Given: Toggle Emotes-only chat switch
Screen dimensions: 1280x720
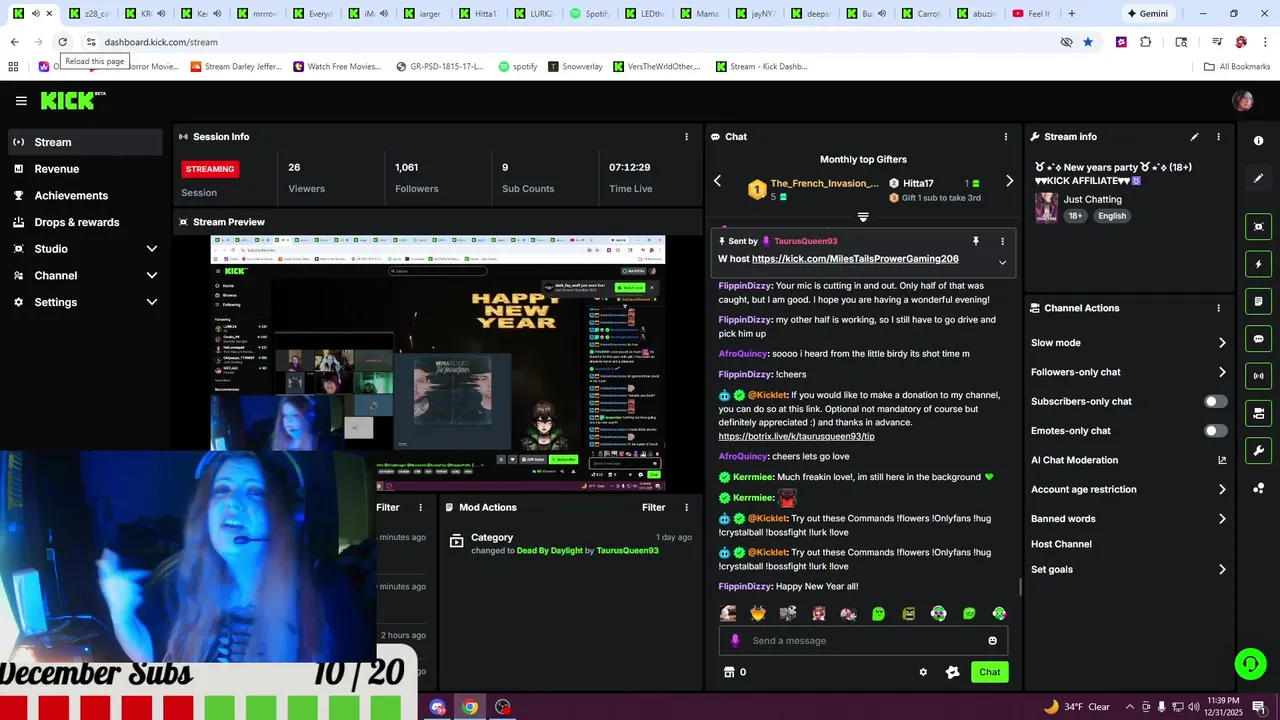Looking at the screenshot, I should point(1216,431).
